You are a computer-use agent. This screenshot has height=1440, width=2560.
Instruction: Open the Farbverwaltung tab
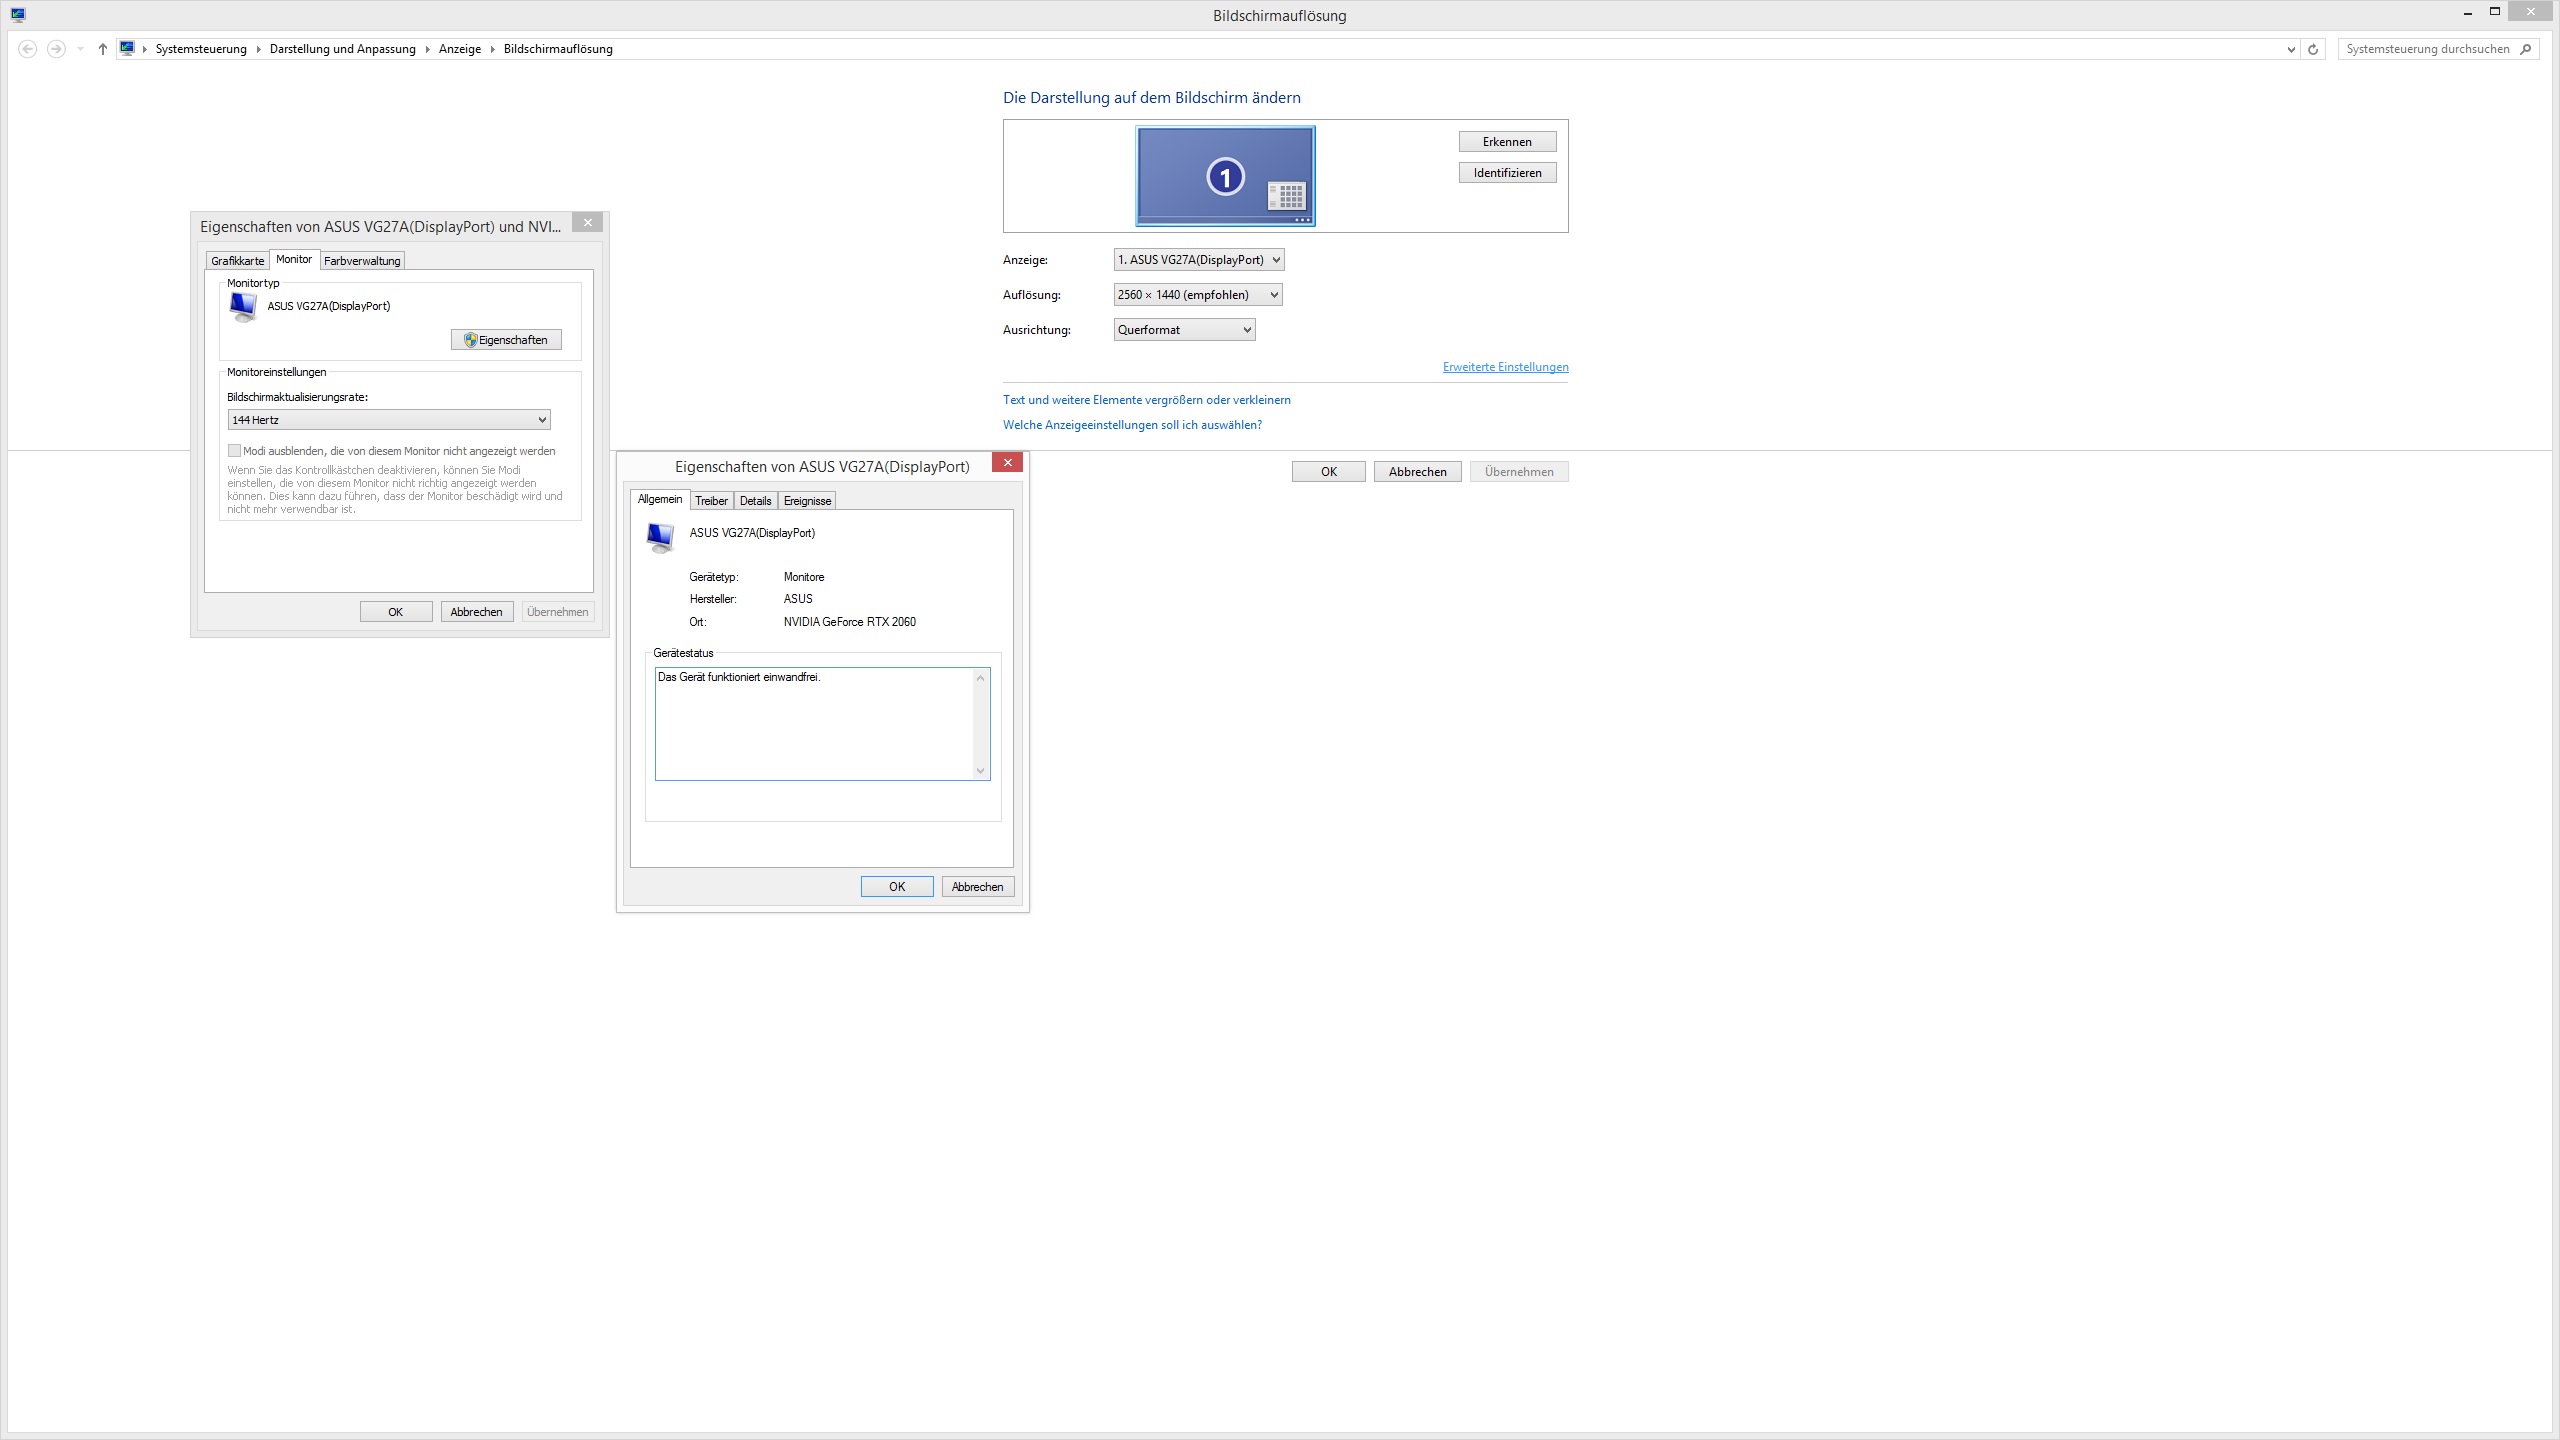tap(362, 261)
